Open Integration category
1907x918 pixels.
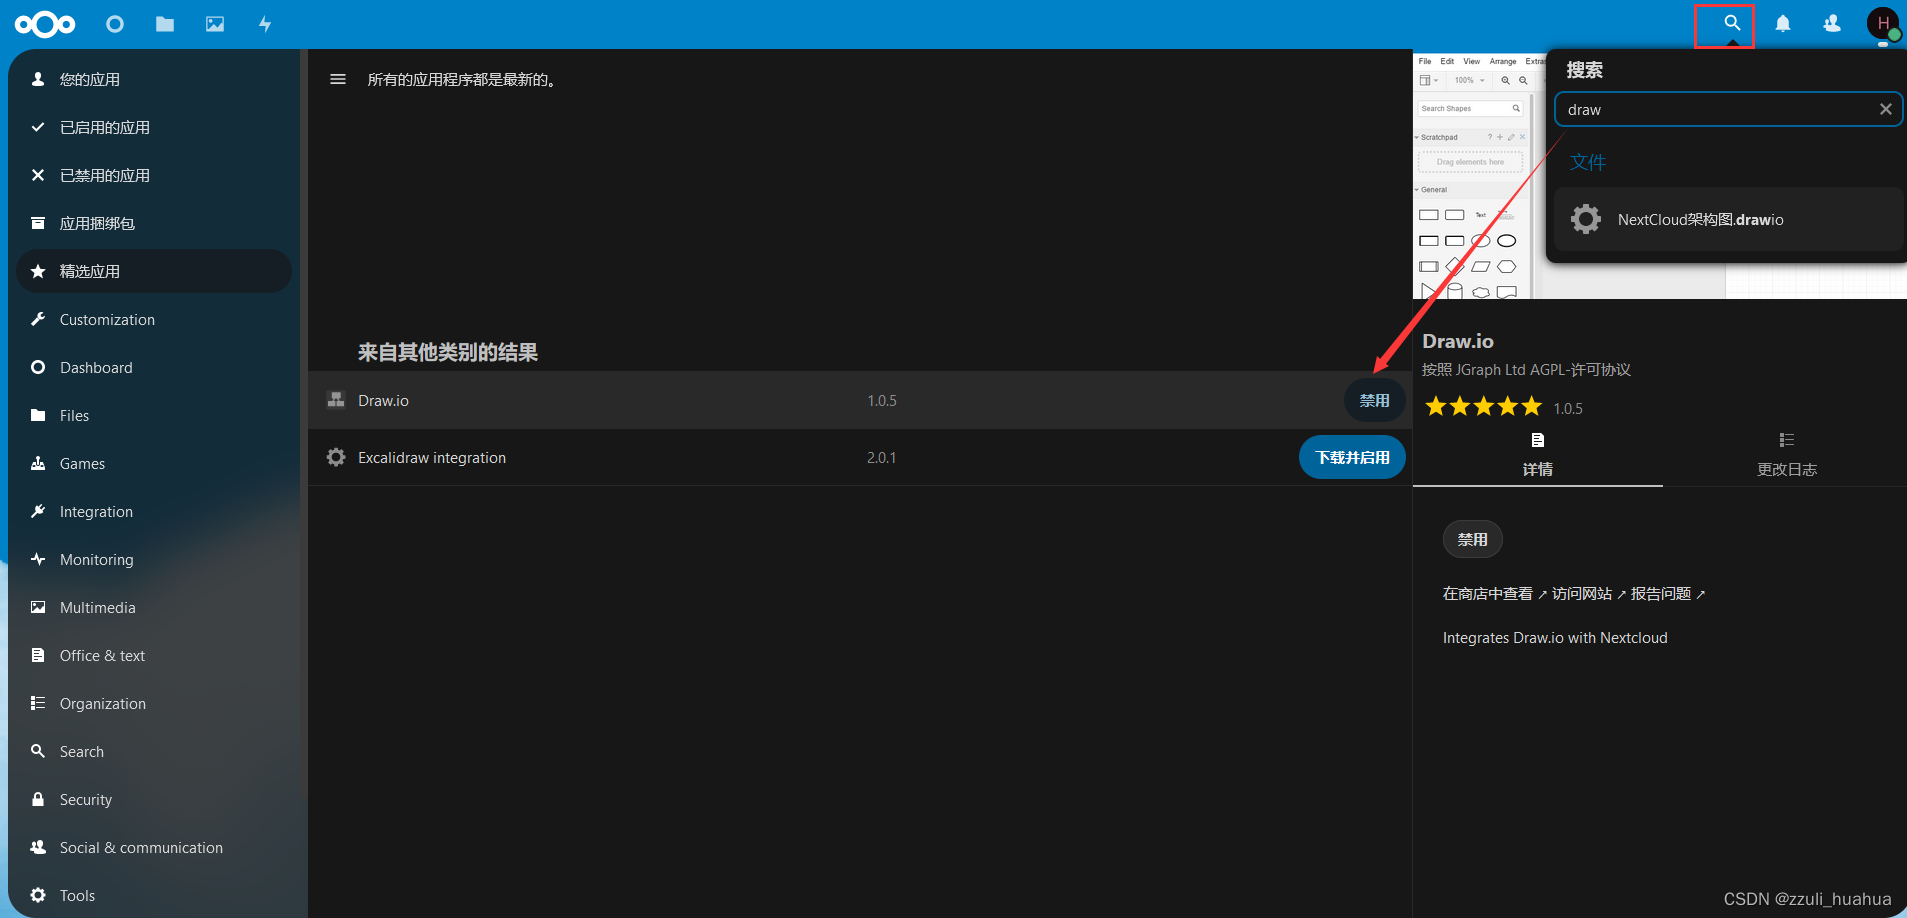[x=154, y=511]
